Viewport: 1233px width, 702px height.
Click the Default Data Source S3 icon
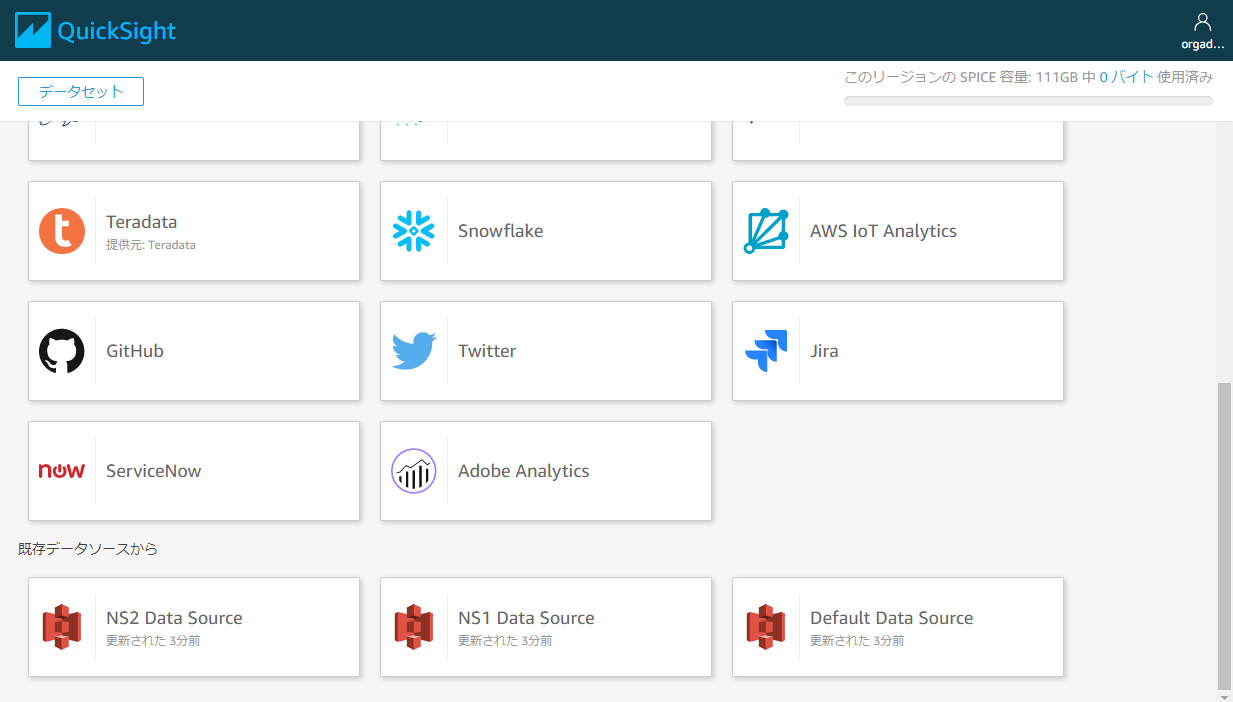tap(766, 627)
